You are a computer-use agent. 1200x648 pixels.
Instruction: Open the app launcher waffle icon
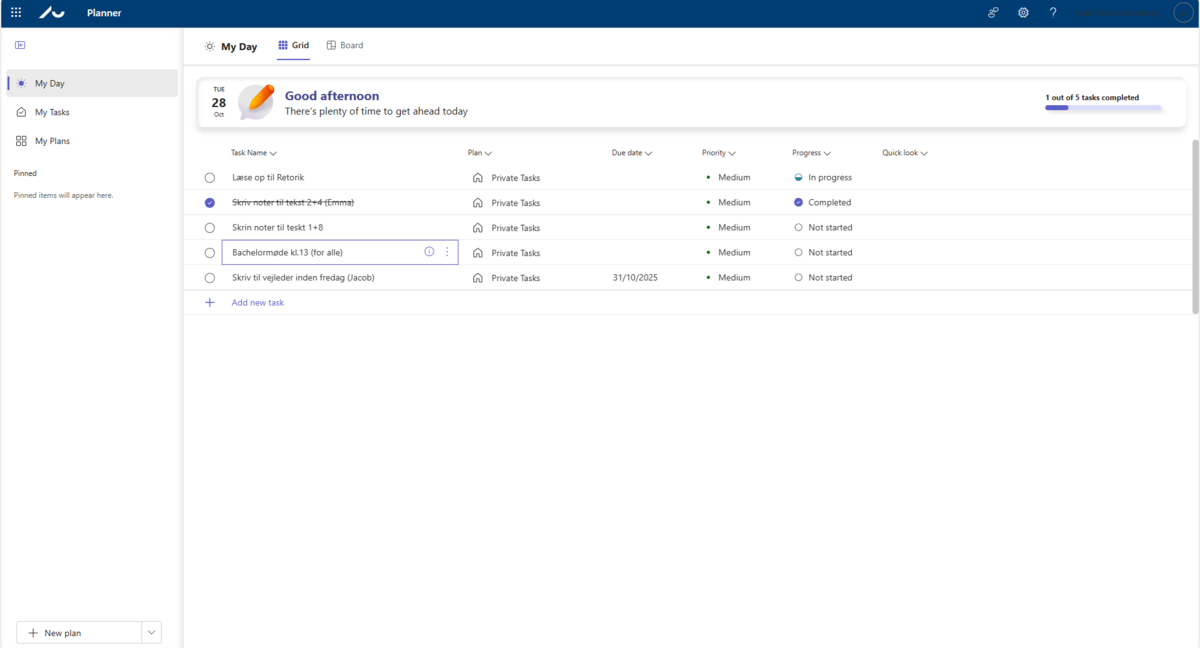tap(16, 13)
